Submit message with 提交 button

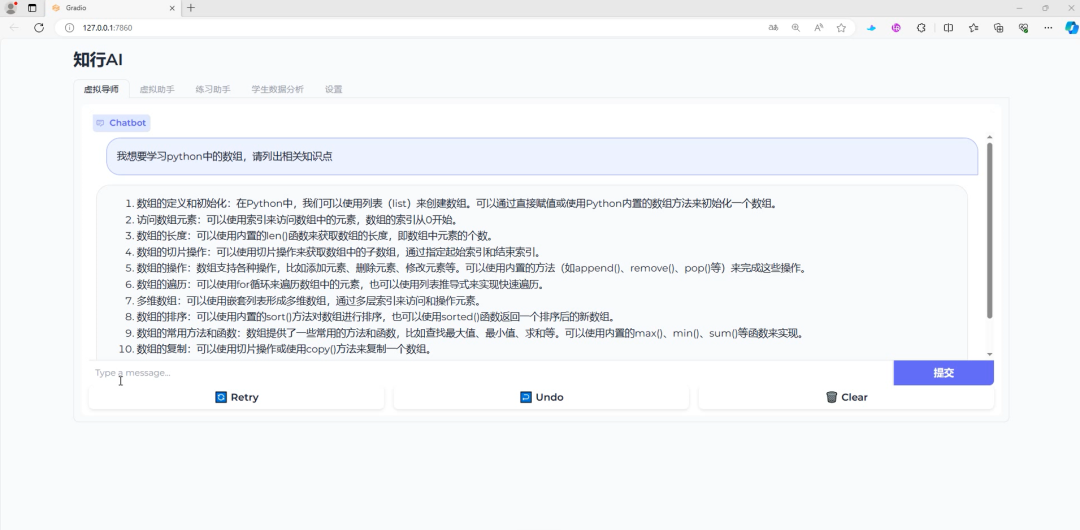[x=943, y=373]
